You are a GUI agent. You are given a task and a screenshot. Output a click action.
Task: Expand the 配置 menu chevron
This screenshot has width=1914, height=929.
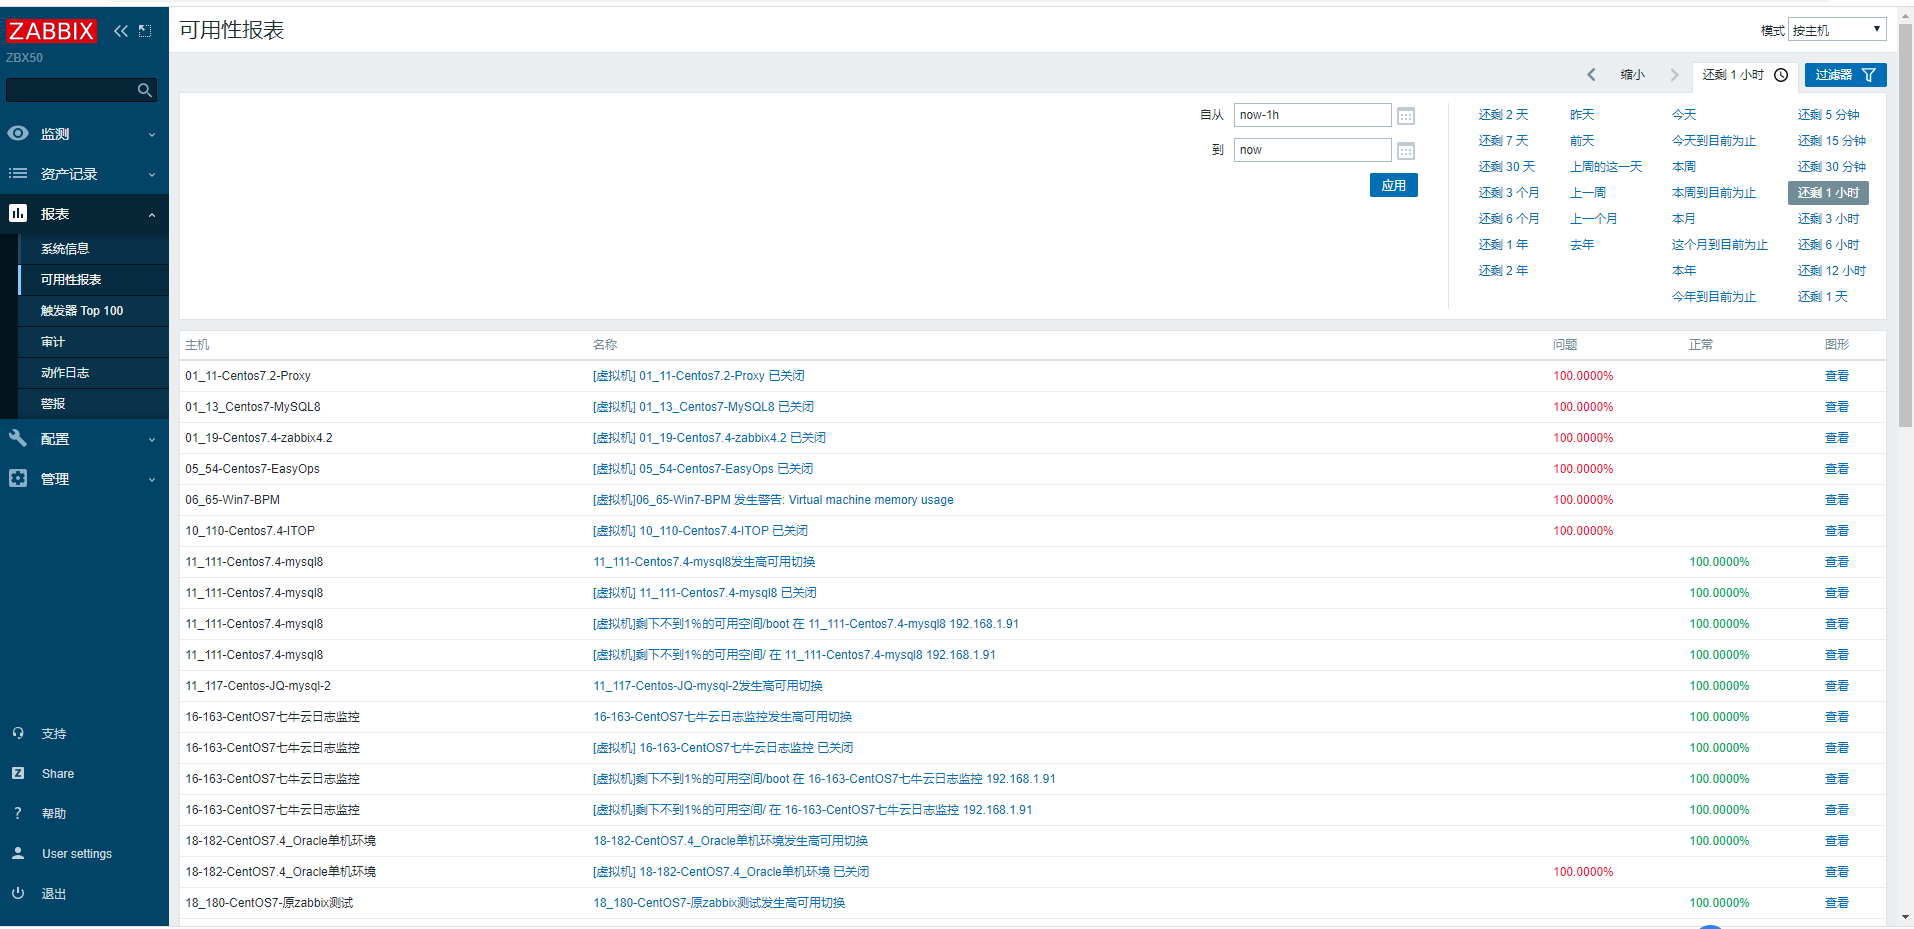pyautogui.click(x=152, y=440)
